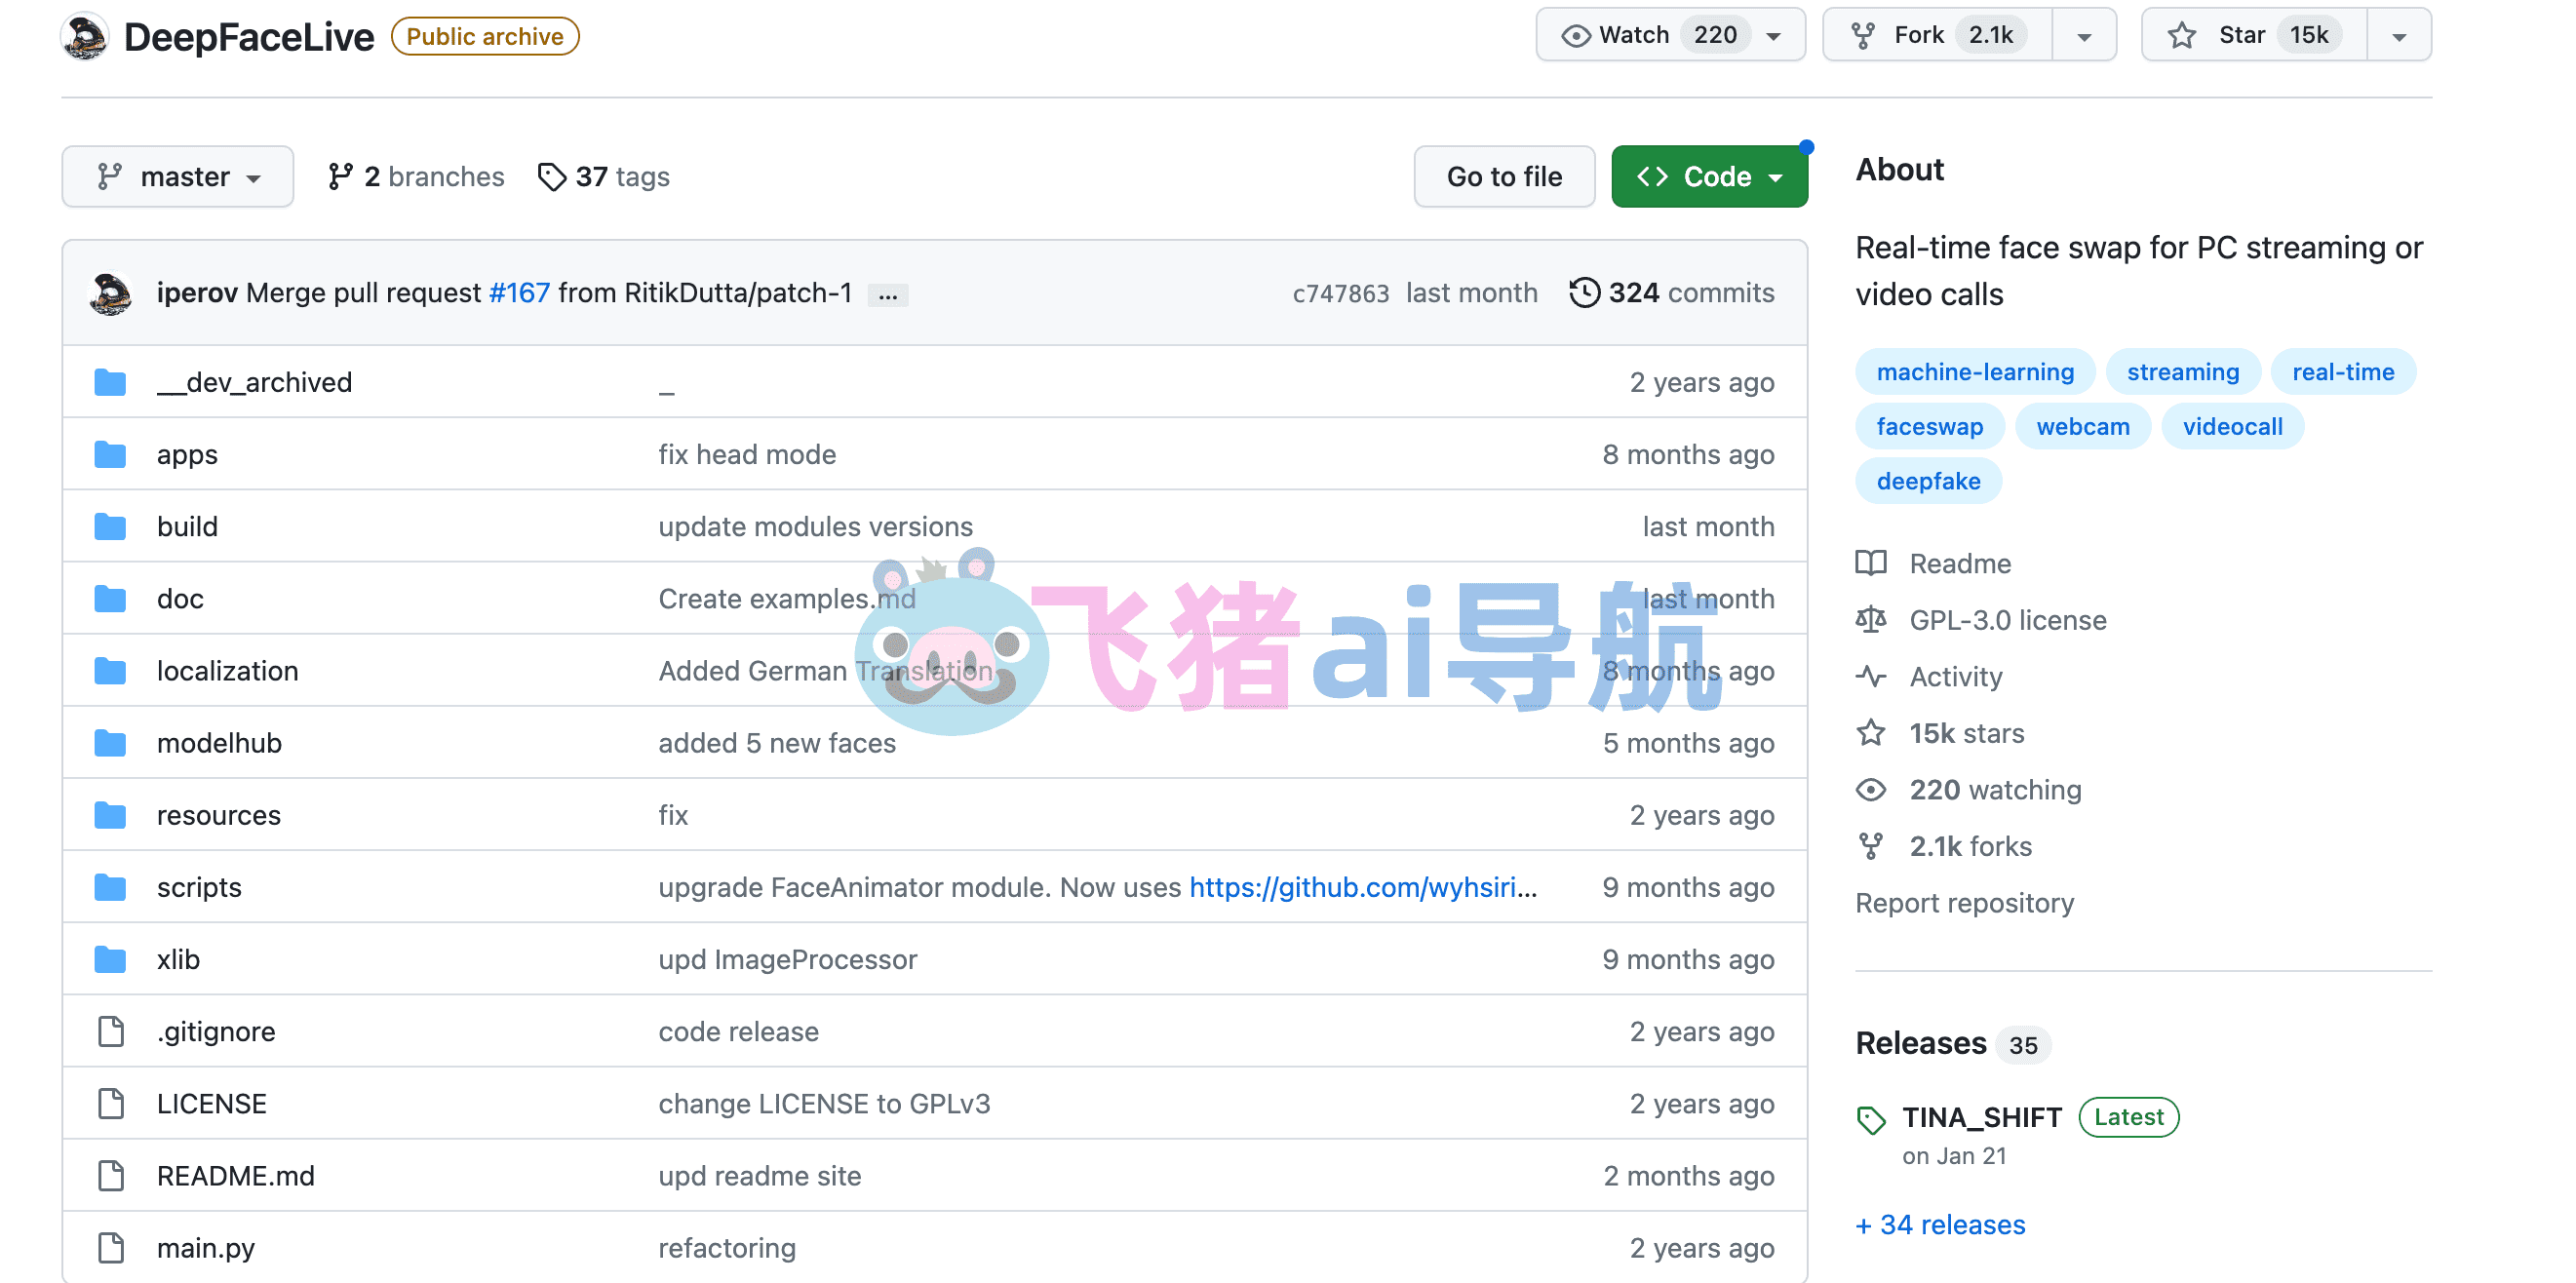
Task: Expand the green Code dropdown button
Action: point(1709,177)
